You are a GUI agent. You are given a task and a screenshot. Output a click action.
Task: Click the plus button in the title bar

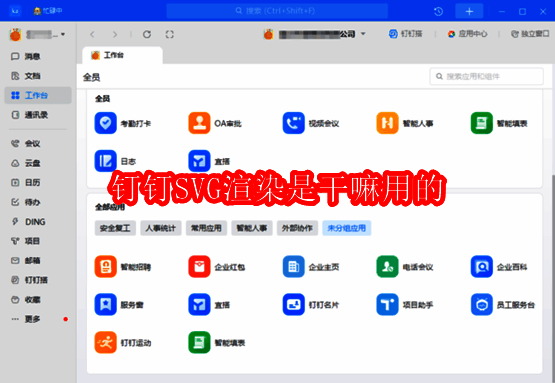tap(469, 11)
